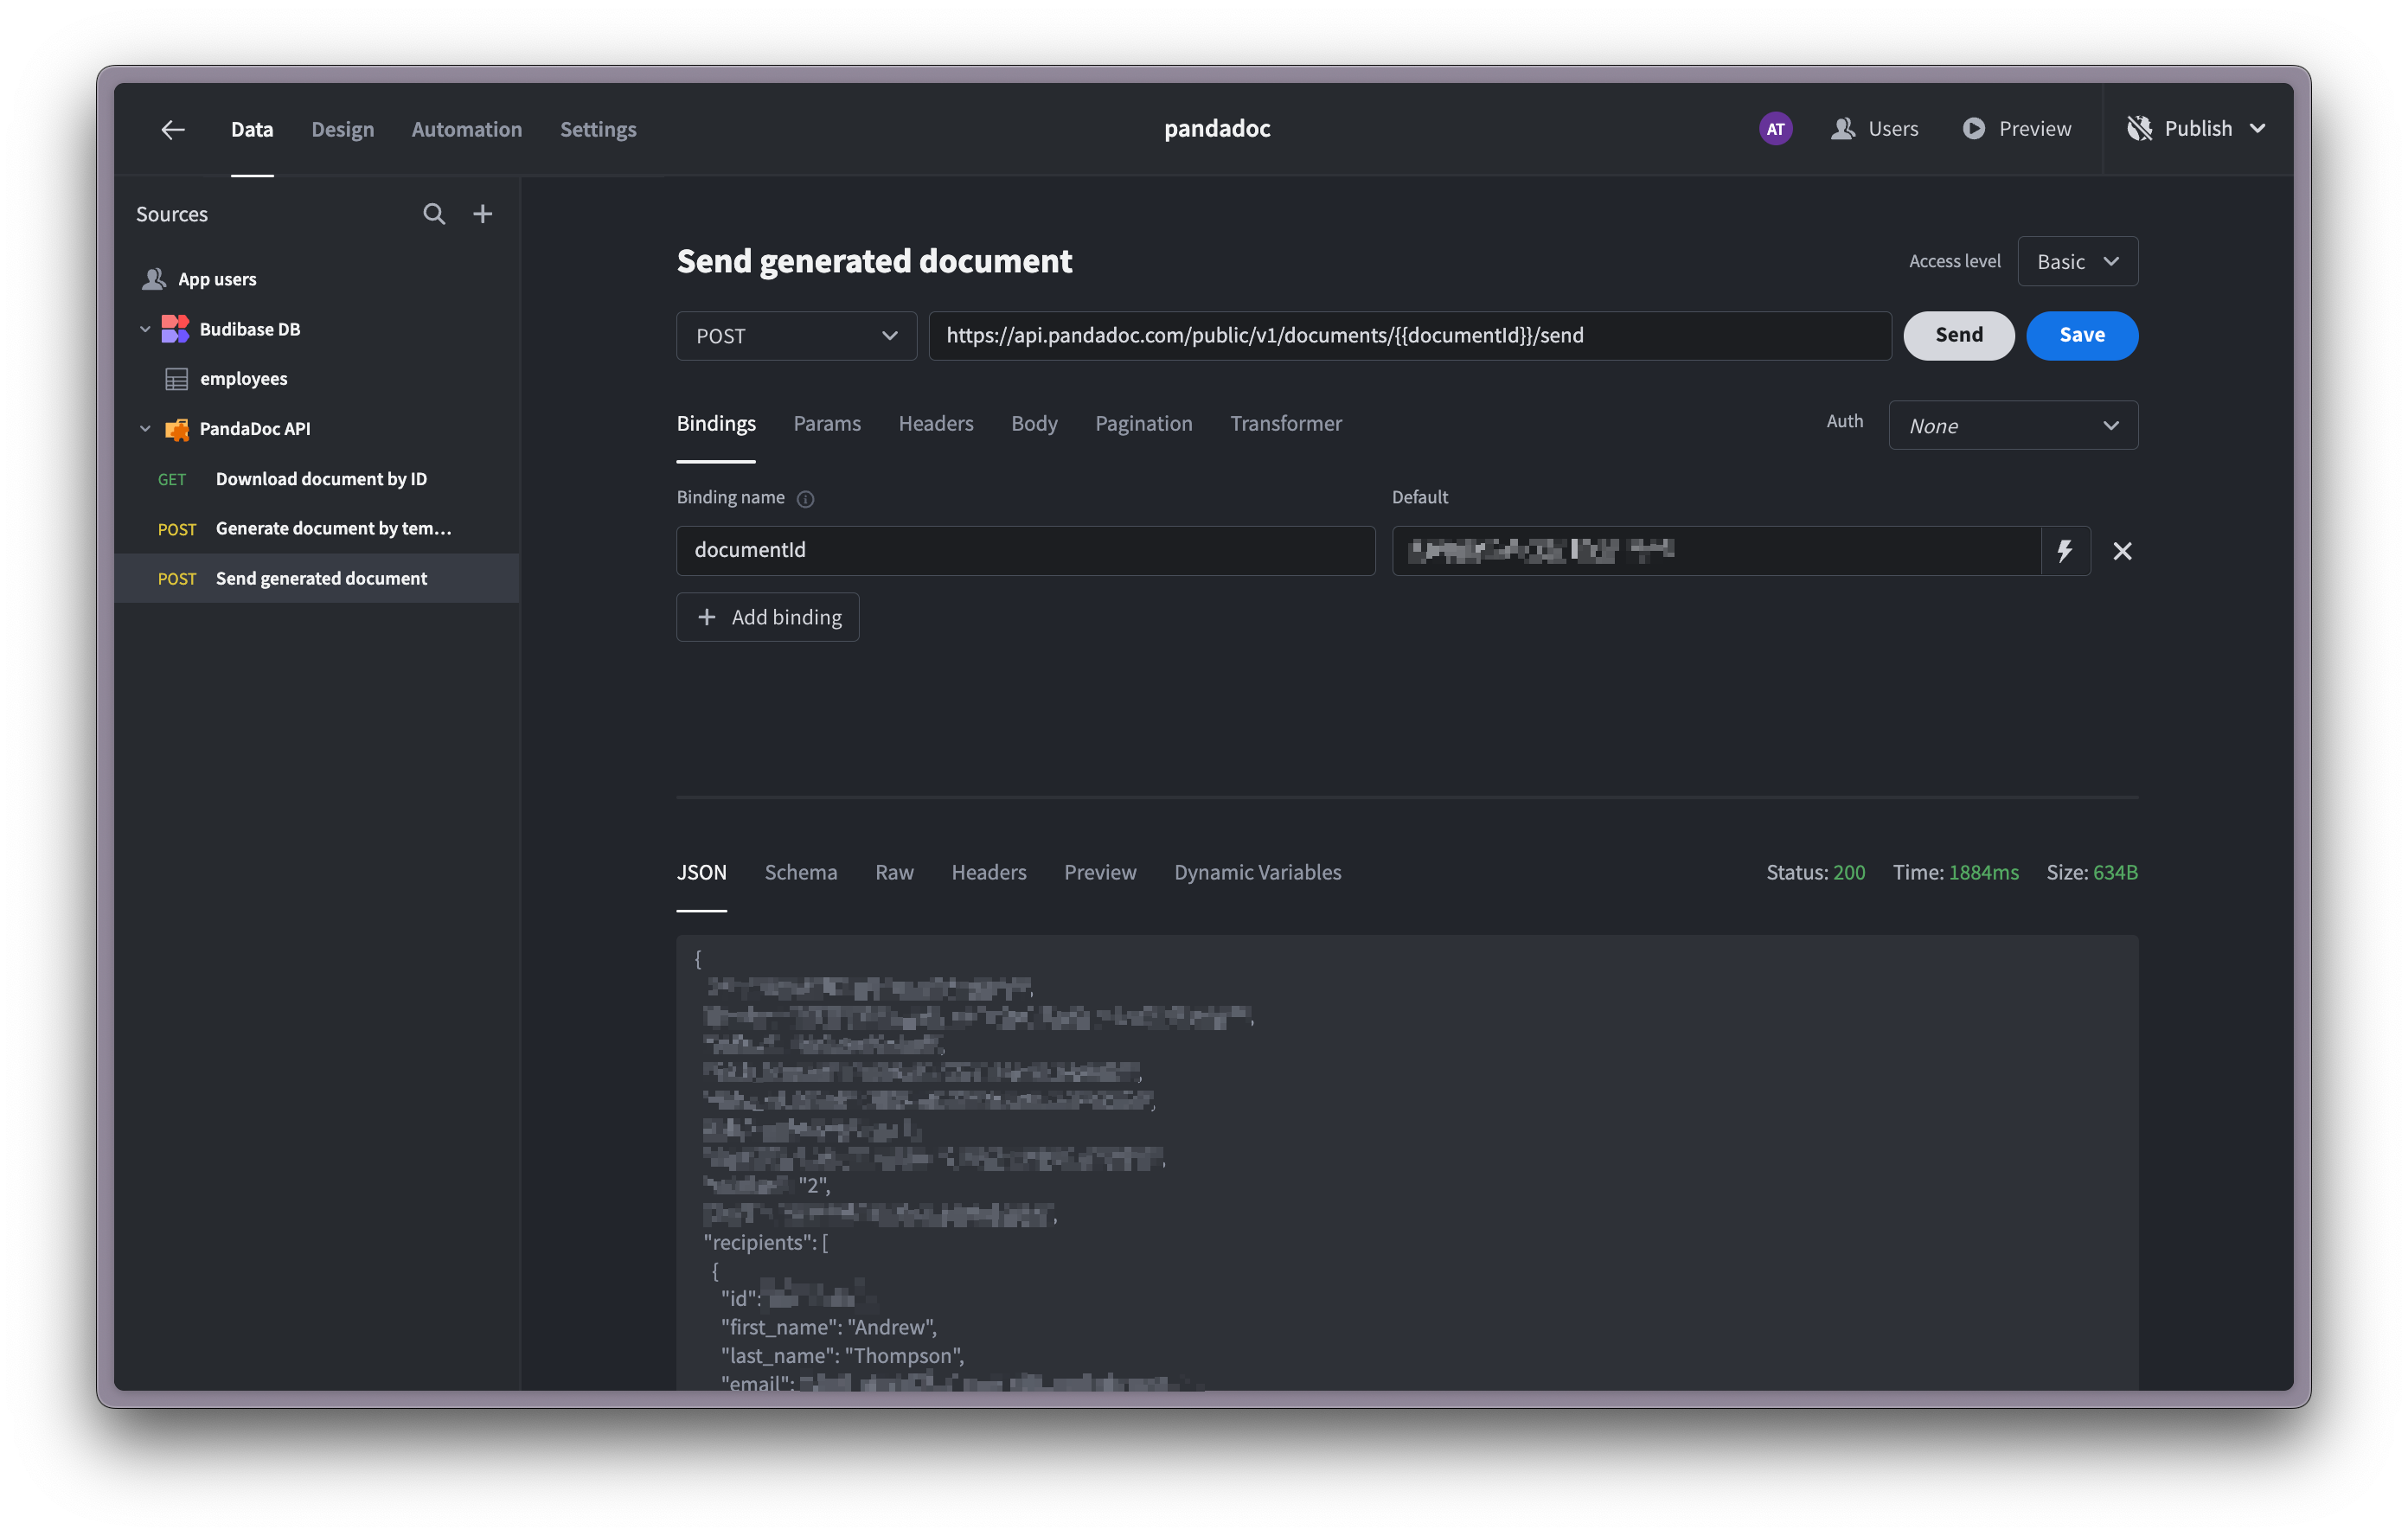Switch to the Schema response tab

click(800, 873)
